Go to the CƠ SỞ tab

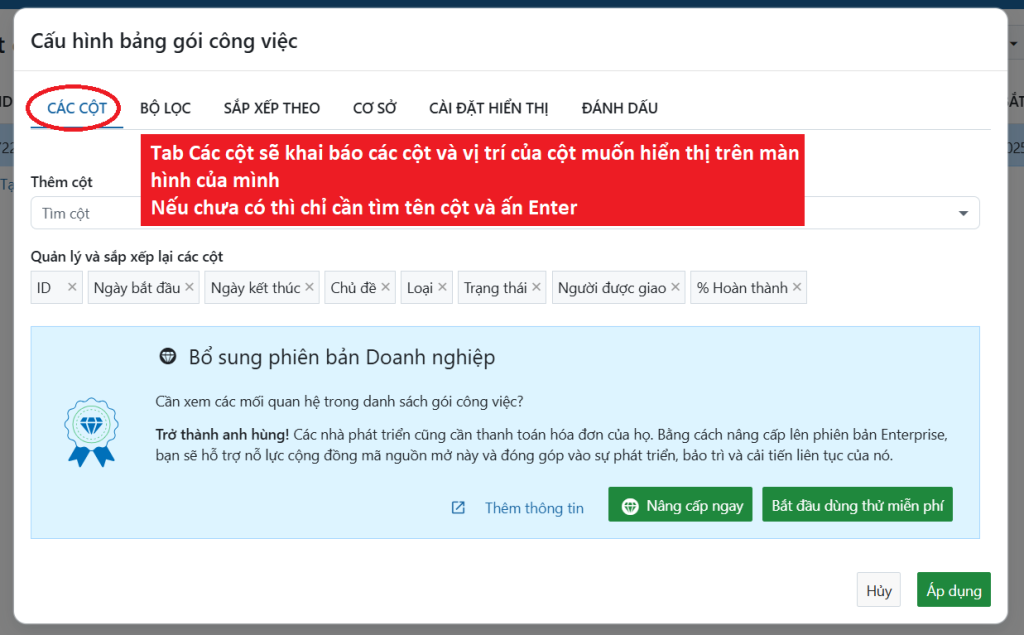point(375,108)
